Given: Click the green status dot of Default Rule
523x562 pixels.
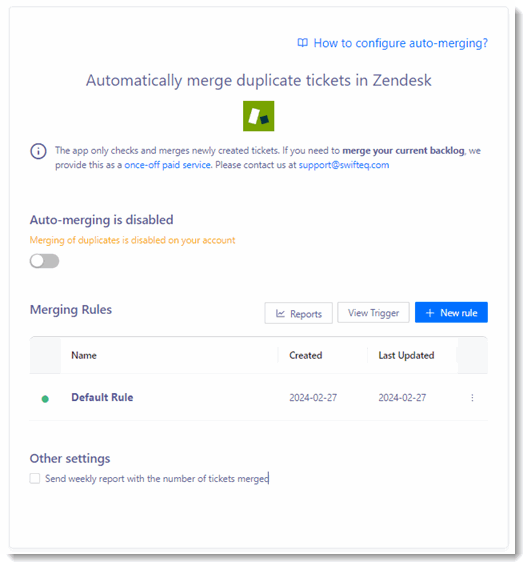Looking at the screenshot, I should [45, 399].
